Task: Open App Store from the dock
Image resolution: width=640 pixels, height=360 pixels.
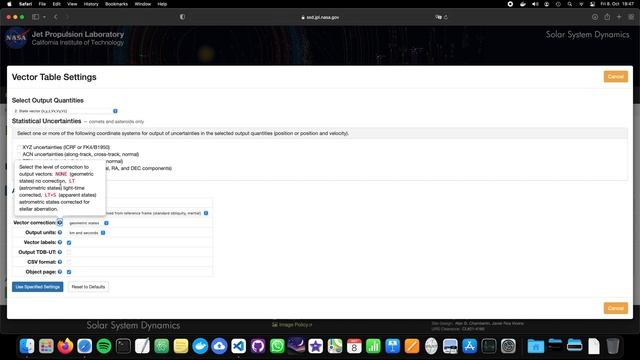Action: 469,346
